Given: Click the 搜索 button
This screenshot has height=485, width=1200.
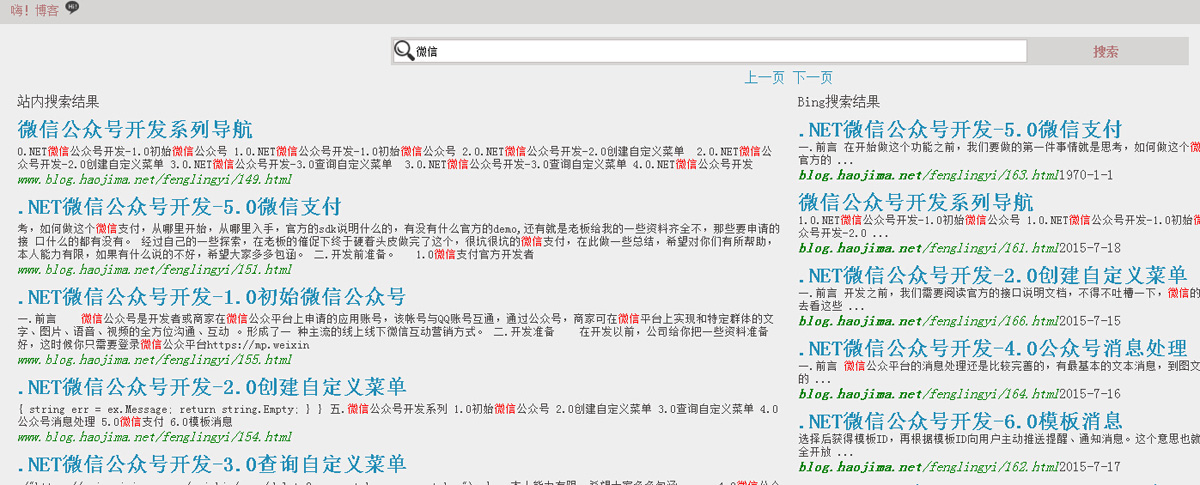Looking at the screenshot, I should pos(1106,52).
